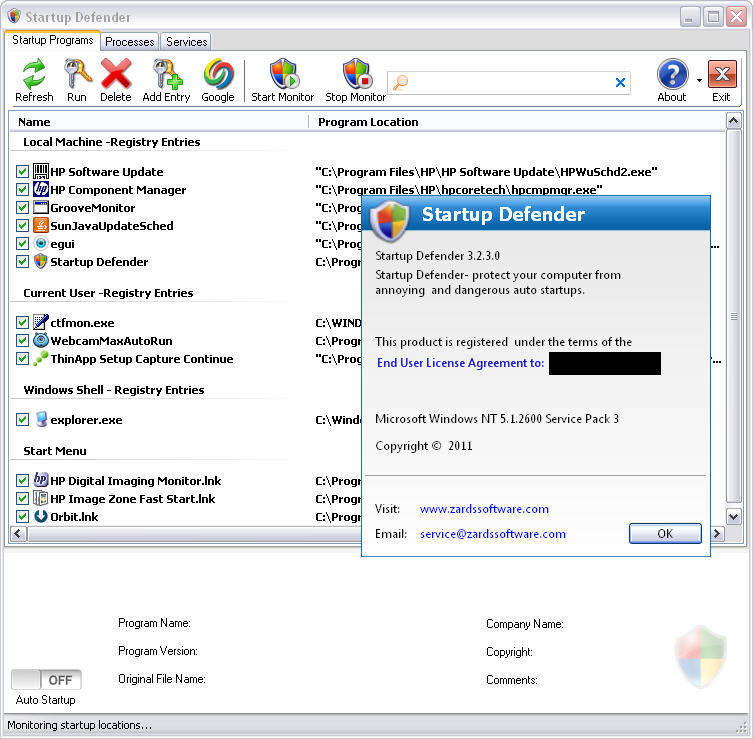This screenshot has height=739, width=753.
Task: Click the Name column header
Action: [x=158, y=122]
